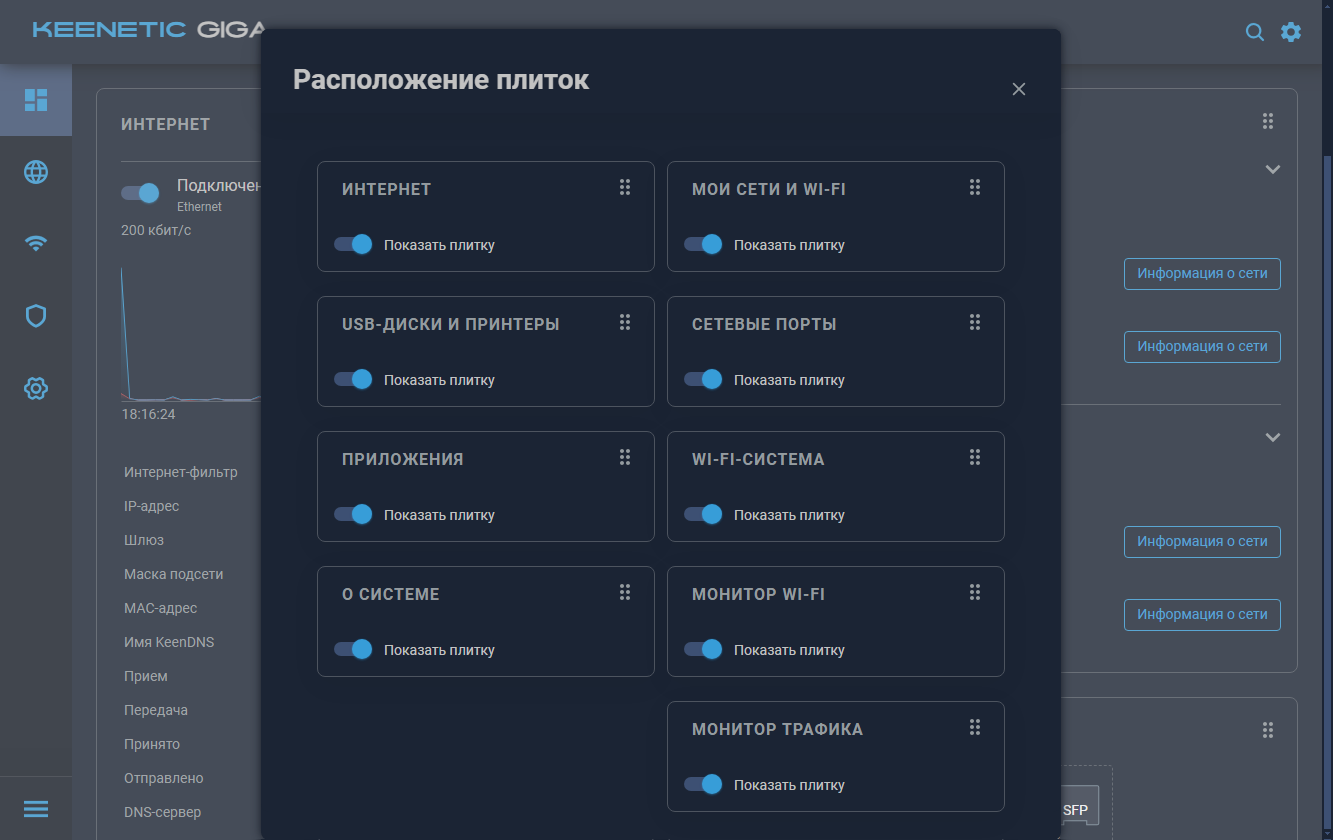1333x840 pixels.
Task: Toggle show tile for USB-диски и принтеры
Action: [353, 379]
